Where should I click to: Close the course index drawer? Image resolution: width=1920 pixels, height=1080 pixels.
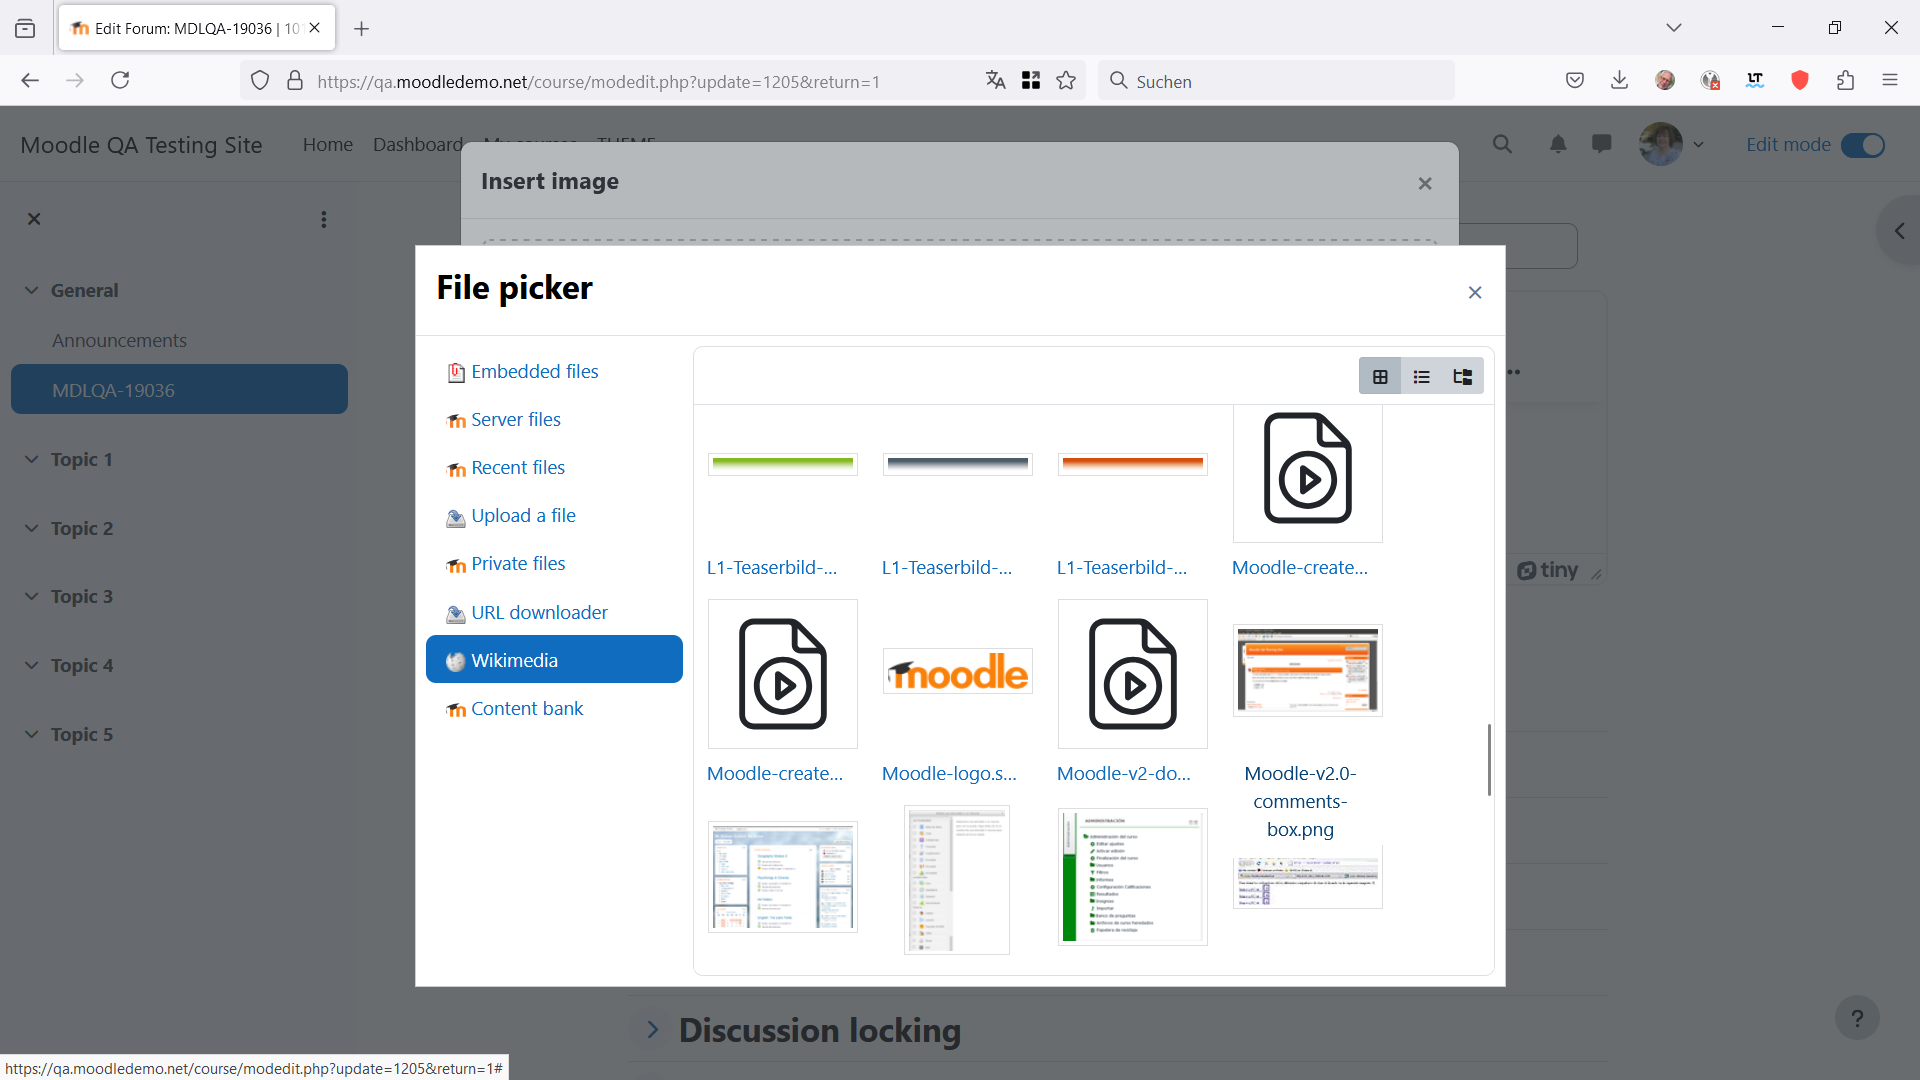[x=34, y=219]
